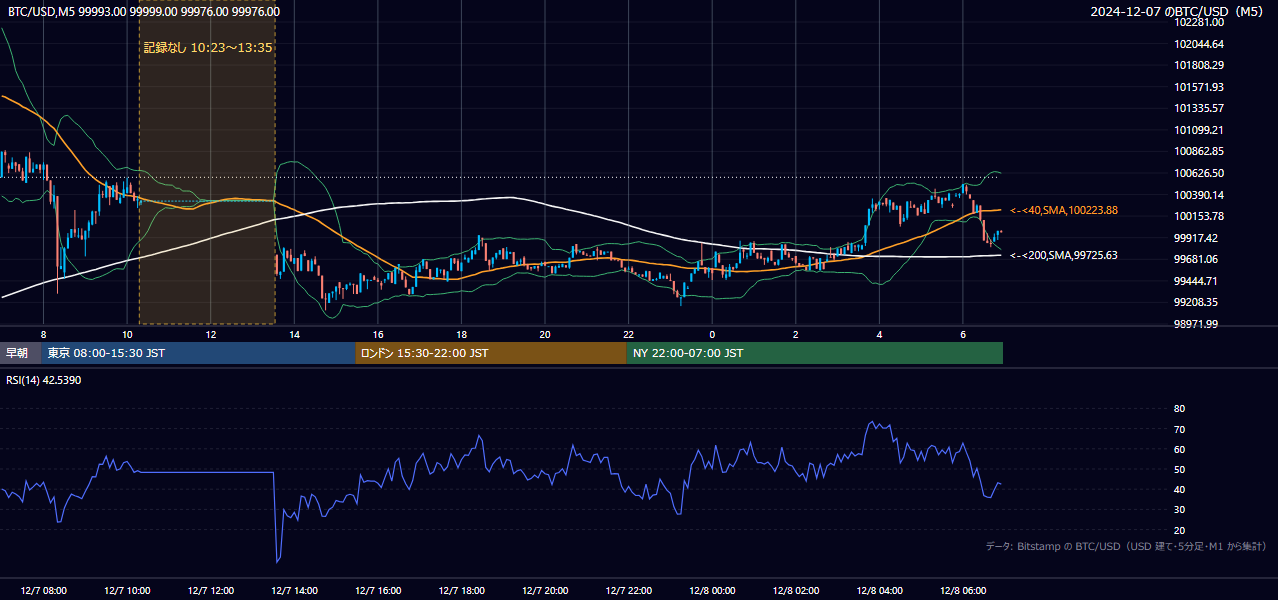Click price axis value 100390.14

pos(1199,195)
